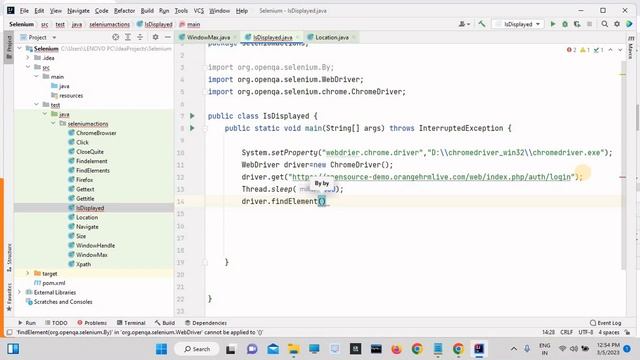
Task: Open FindElements class in tree
Action: click(93, 171)
